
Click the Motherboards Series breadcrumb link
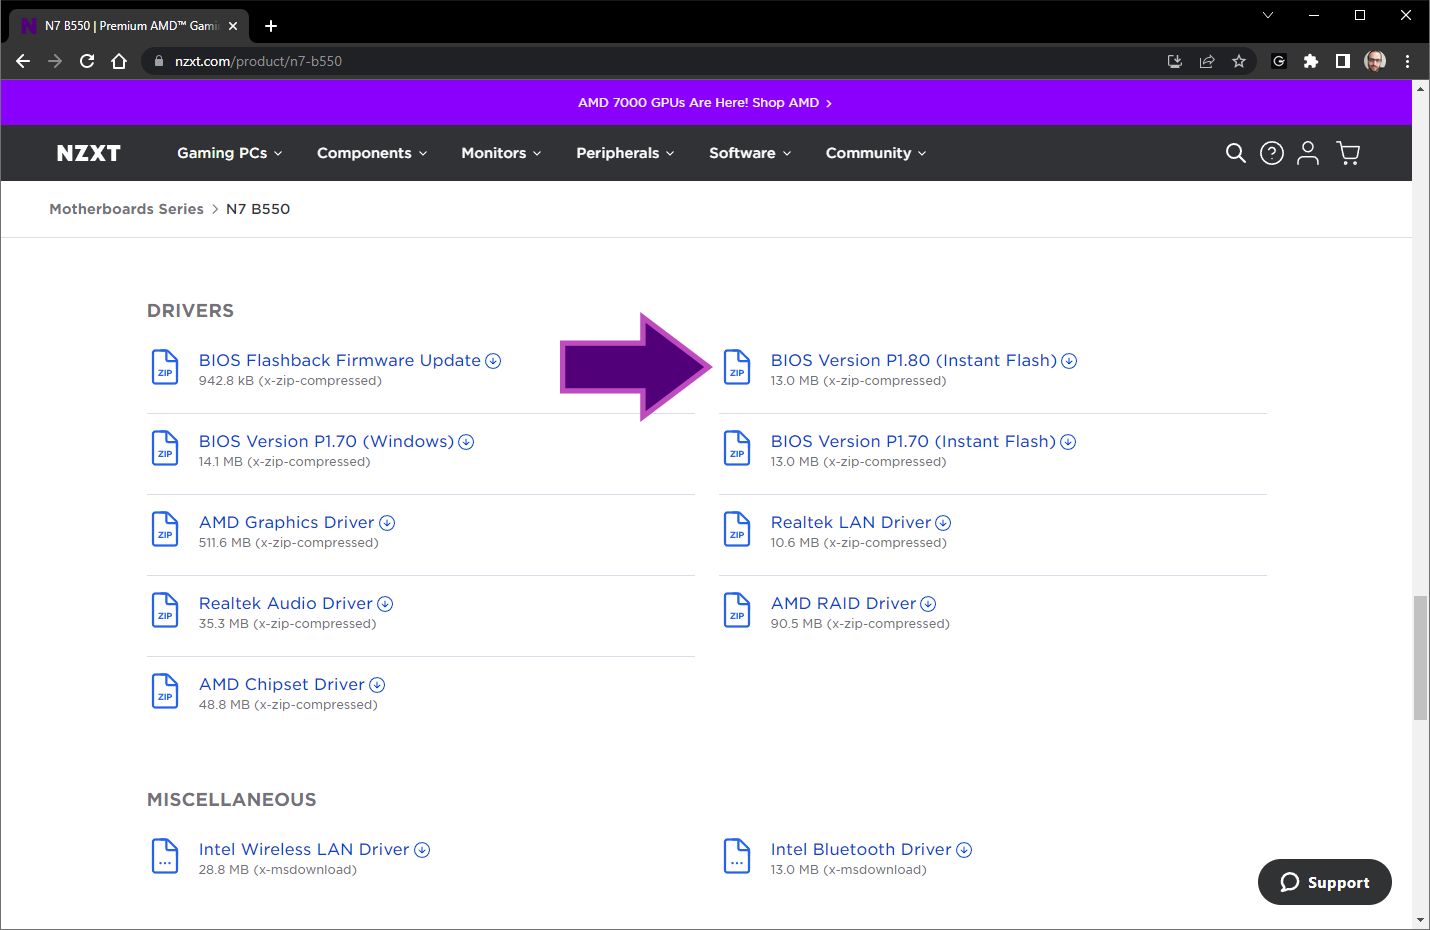[126, 209]
